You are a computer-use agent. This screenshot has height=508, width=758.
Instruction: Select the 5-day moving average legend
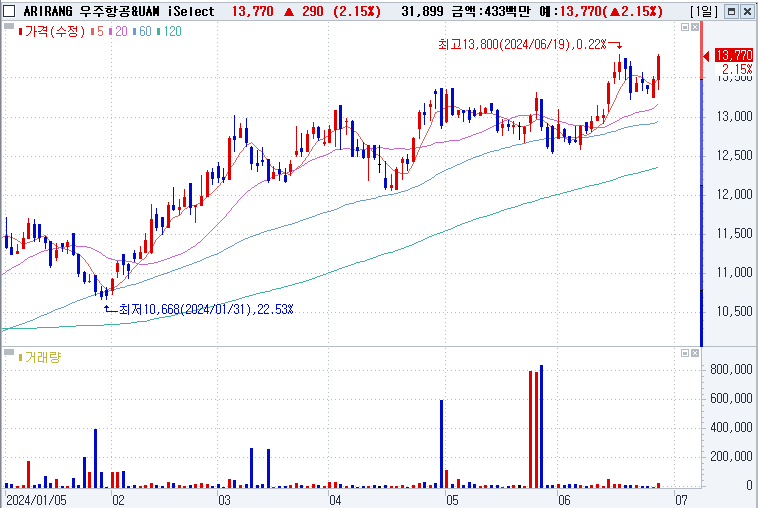point(97,31)
